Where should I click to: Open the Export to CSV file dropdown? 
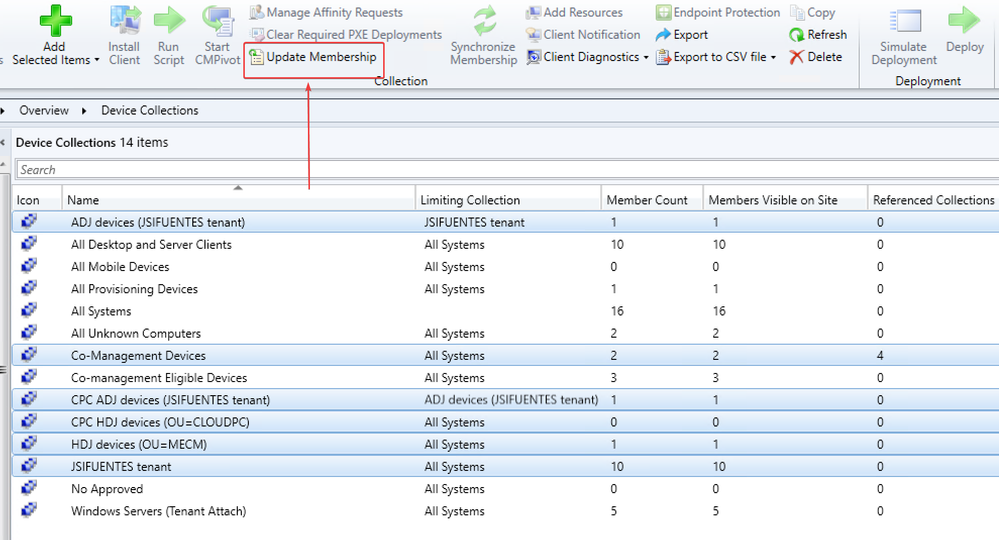click(x=773, y=57)
